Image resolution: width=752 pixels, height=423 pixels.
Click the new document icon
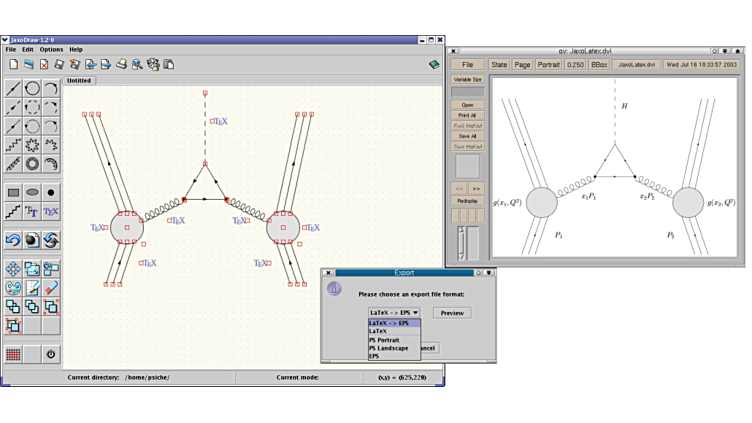tap(13, 64)
